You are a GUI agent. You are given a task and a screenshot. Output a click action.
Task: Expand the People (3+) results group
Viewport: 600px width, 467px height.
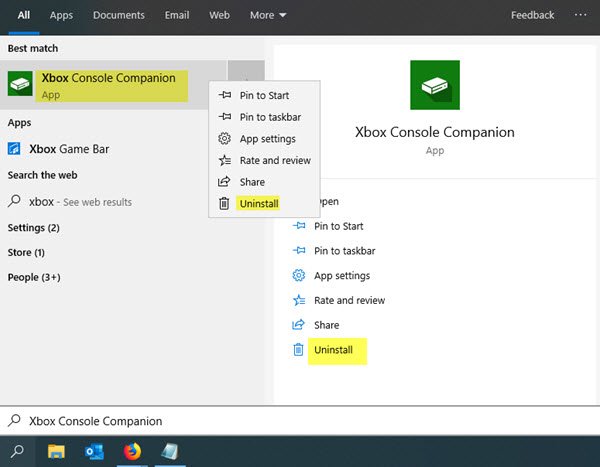(34, 277)
